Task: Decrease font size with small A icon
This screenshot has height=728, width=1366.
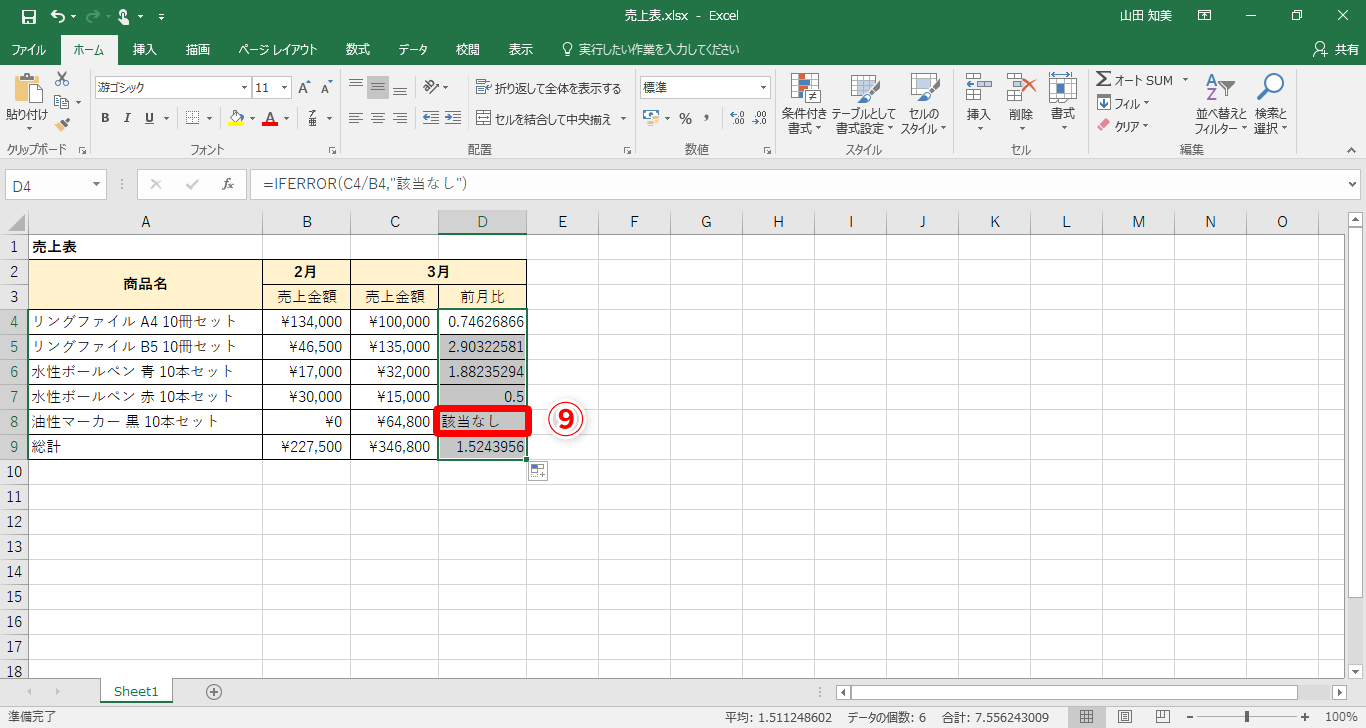Action: pyautogui.click(x=326, y=88)
